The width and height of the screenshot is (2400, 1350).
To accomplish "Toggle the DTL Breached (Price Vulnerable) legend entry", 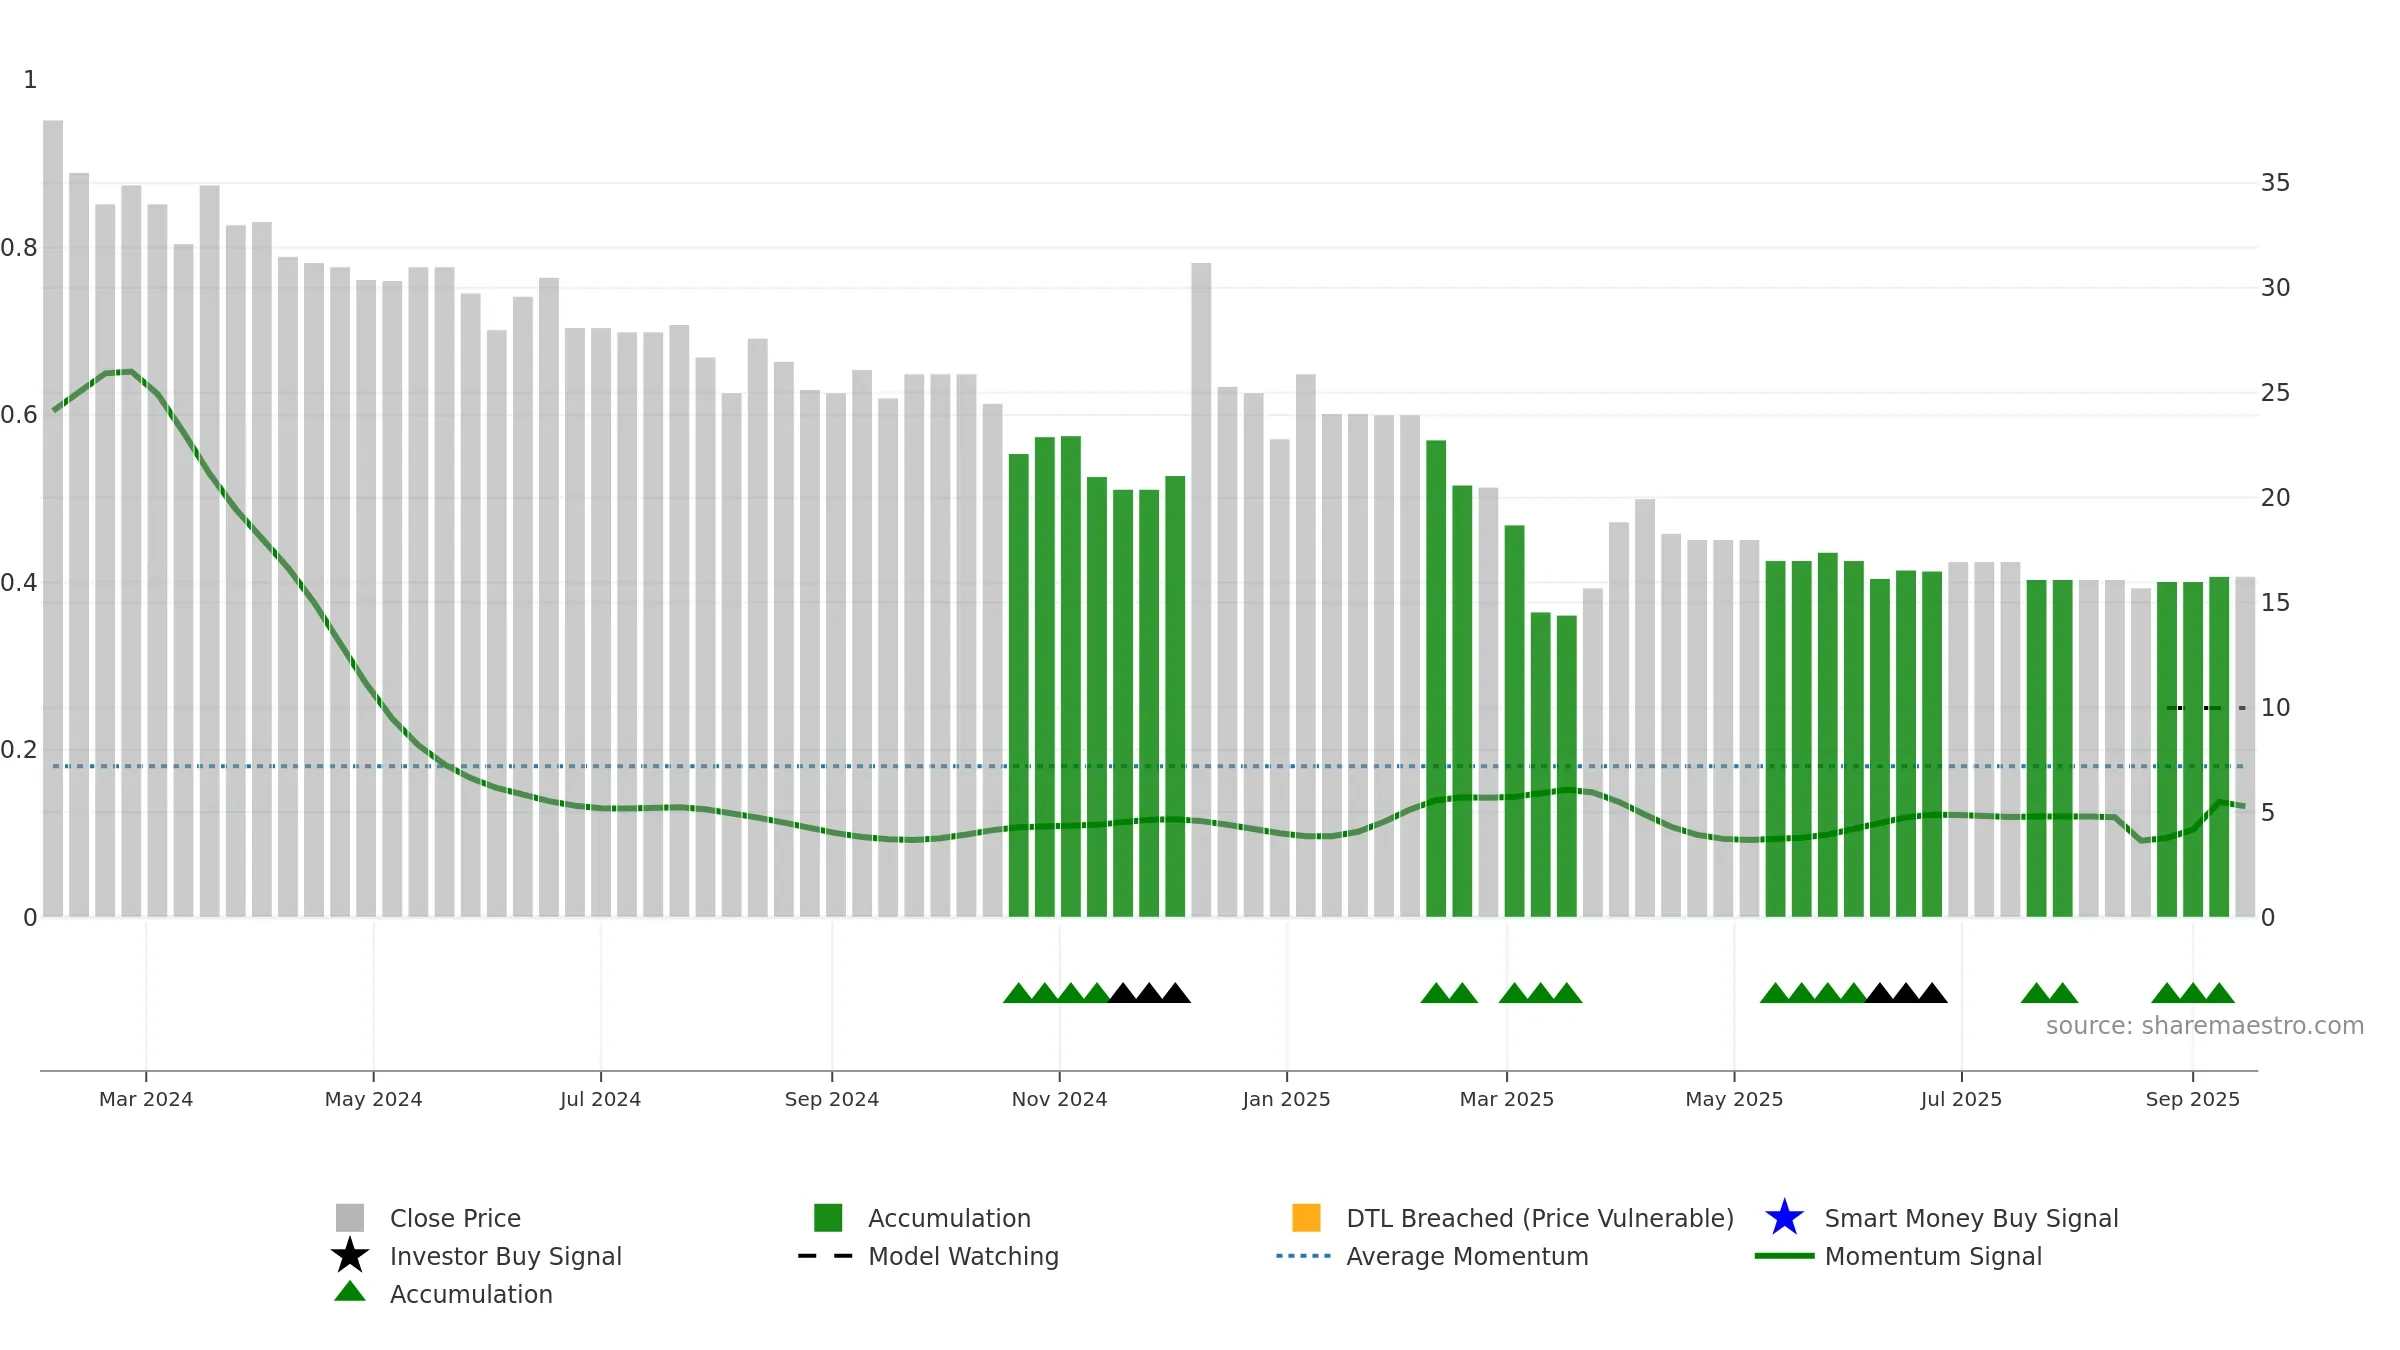I will (x=1513, y=1218).
